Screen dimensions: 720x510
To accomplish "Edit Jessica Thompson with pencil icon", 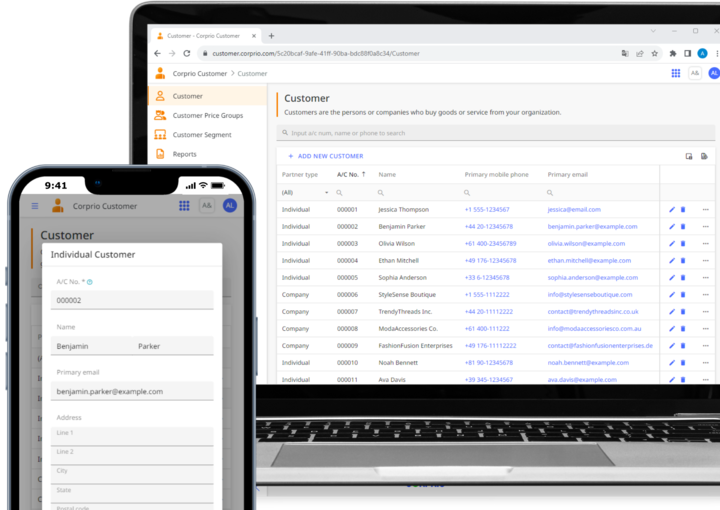I will 672,210.
